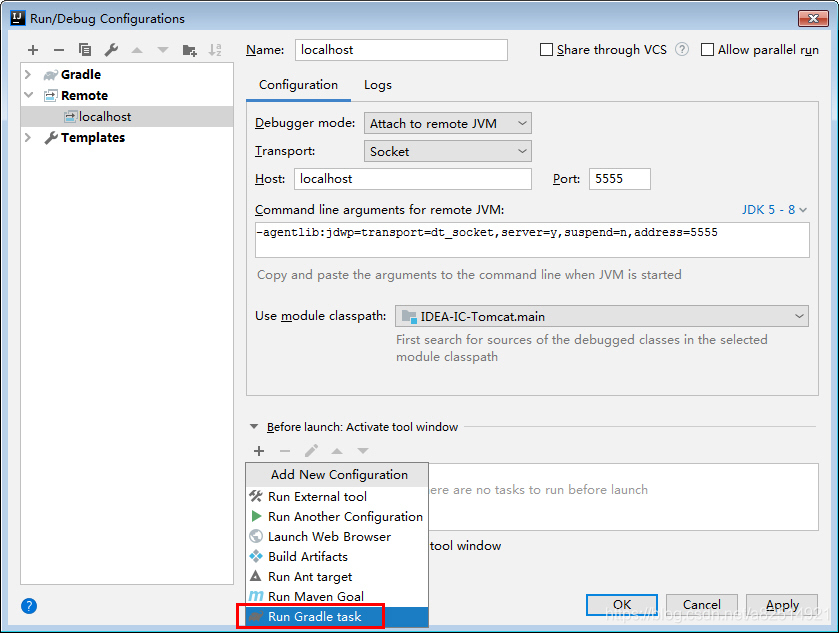
Task: Open the Debugger mode dropdown
Action: point(447,123)
